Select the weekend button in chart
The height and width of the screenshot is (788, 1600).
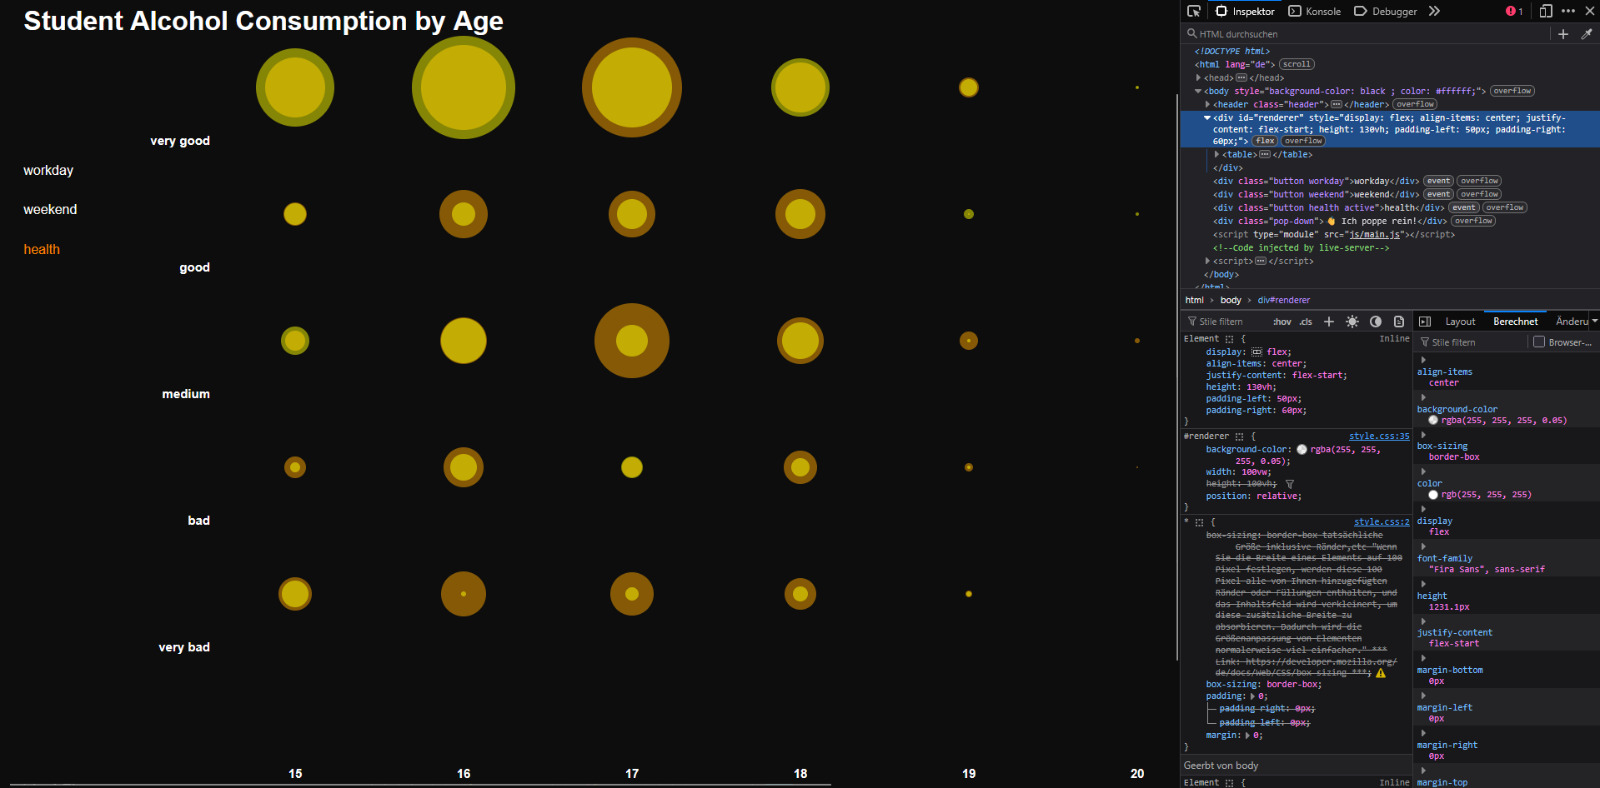coord(50,210)
